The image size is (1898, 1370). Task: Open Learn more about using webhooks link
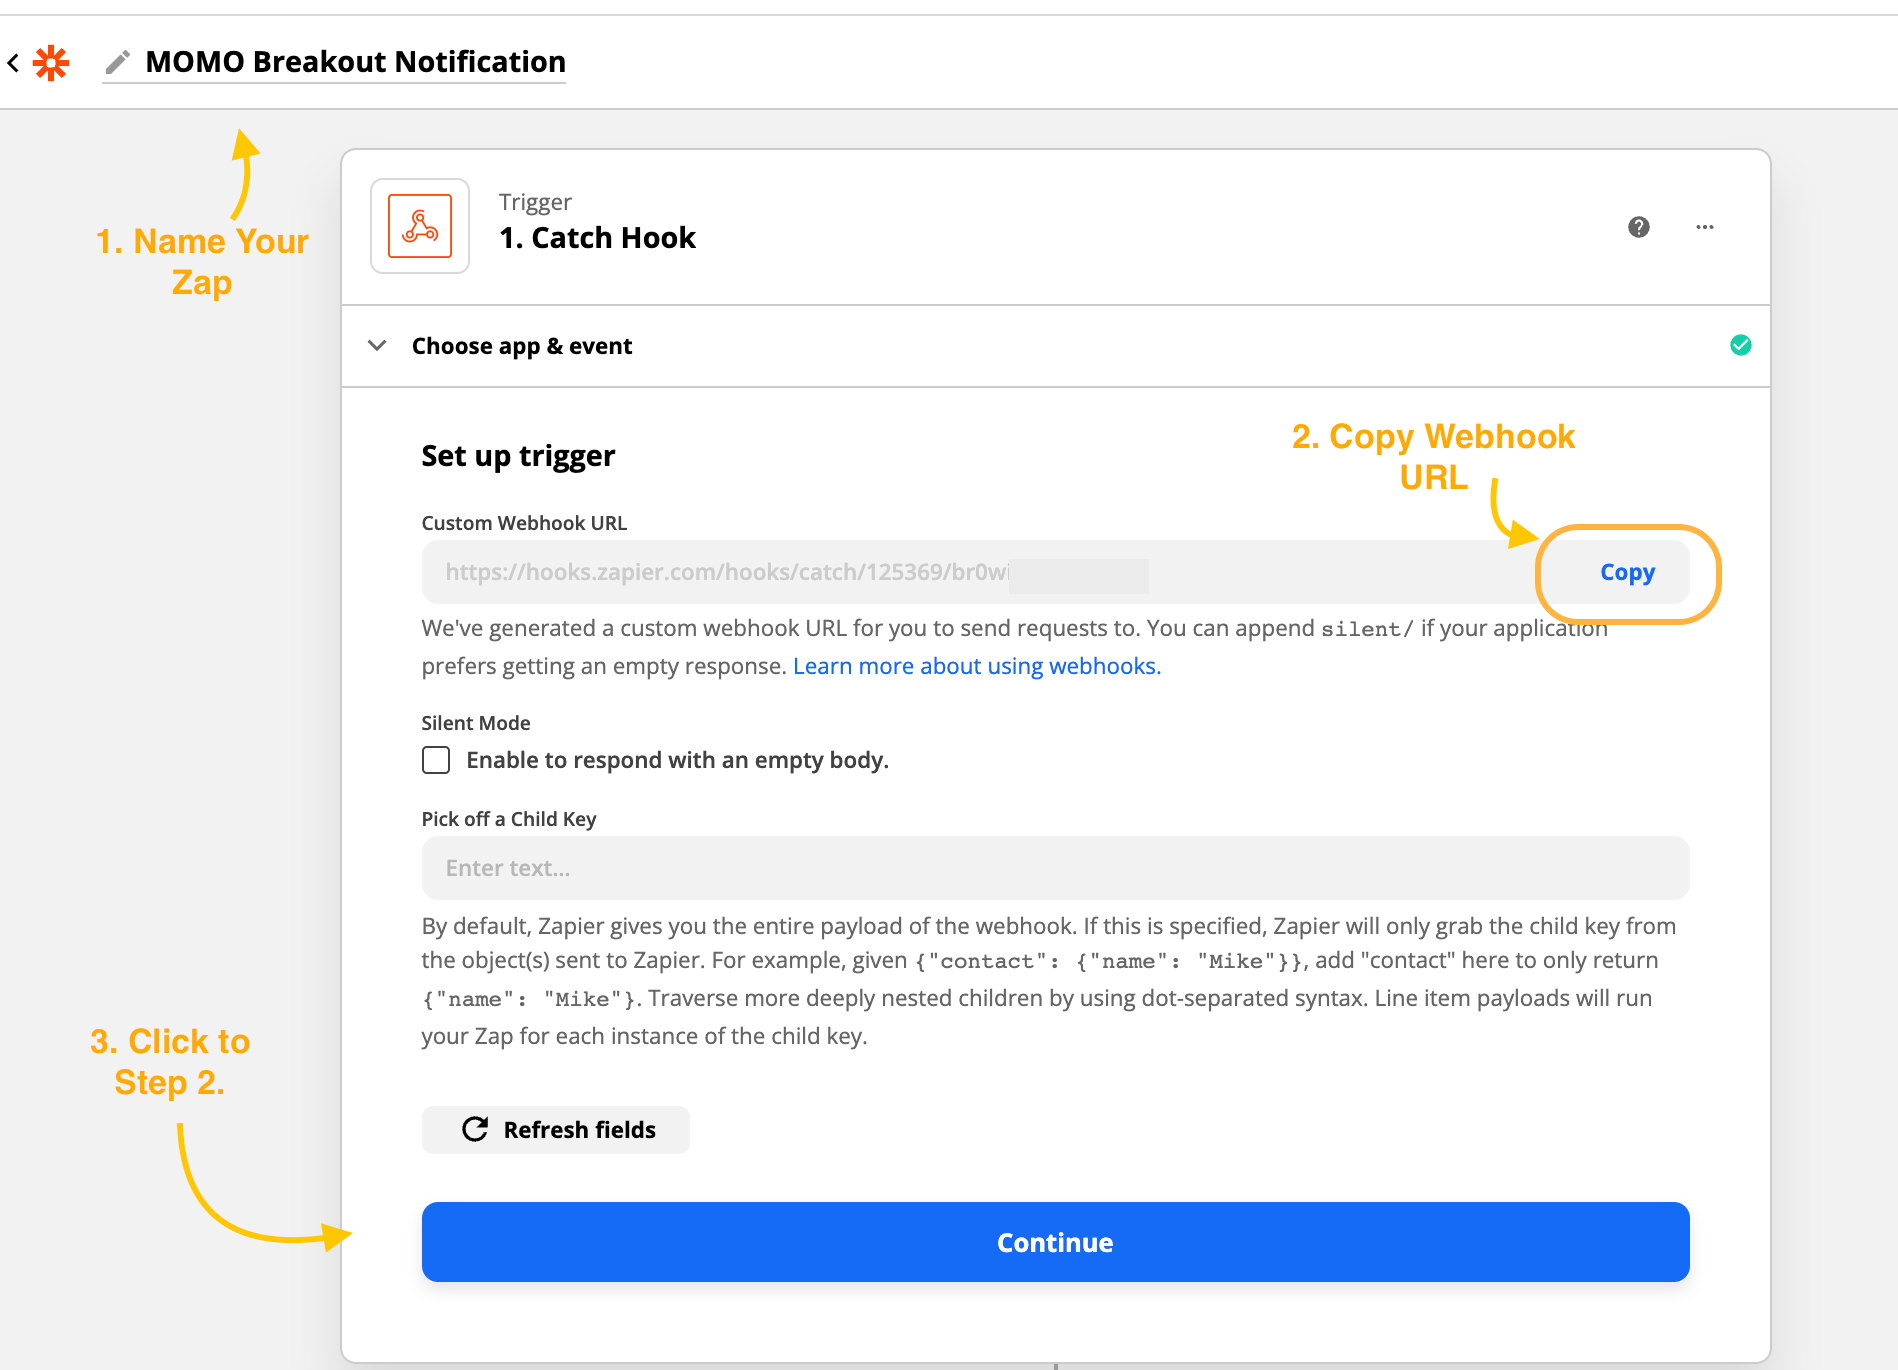(976, 666)
